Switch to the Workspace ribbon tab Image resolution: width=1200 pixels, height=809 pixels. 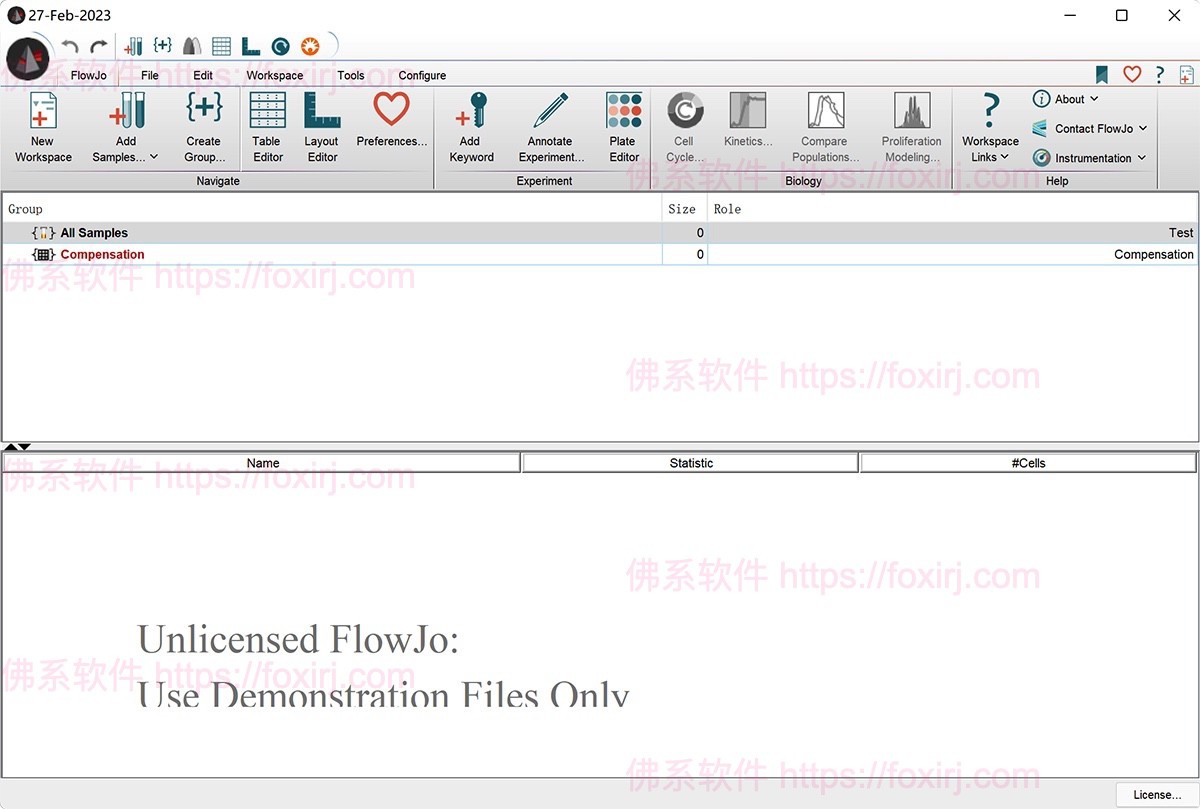tap(274, 75)
